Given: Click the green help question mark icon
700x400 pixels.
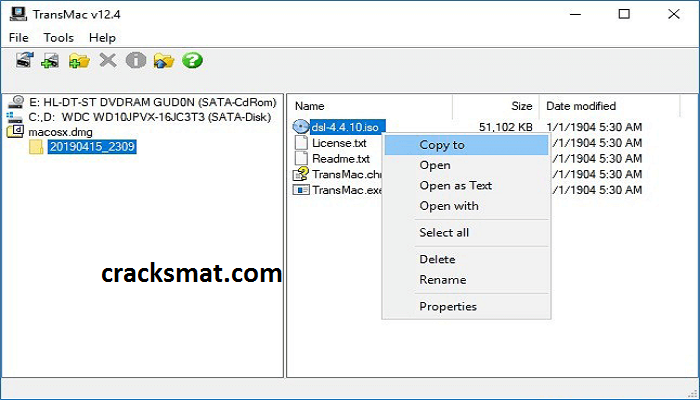Looking at the screenshot, I should 192,60.
